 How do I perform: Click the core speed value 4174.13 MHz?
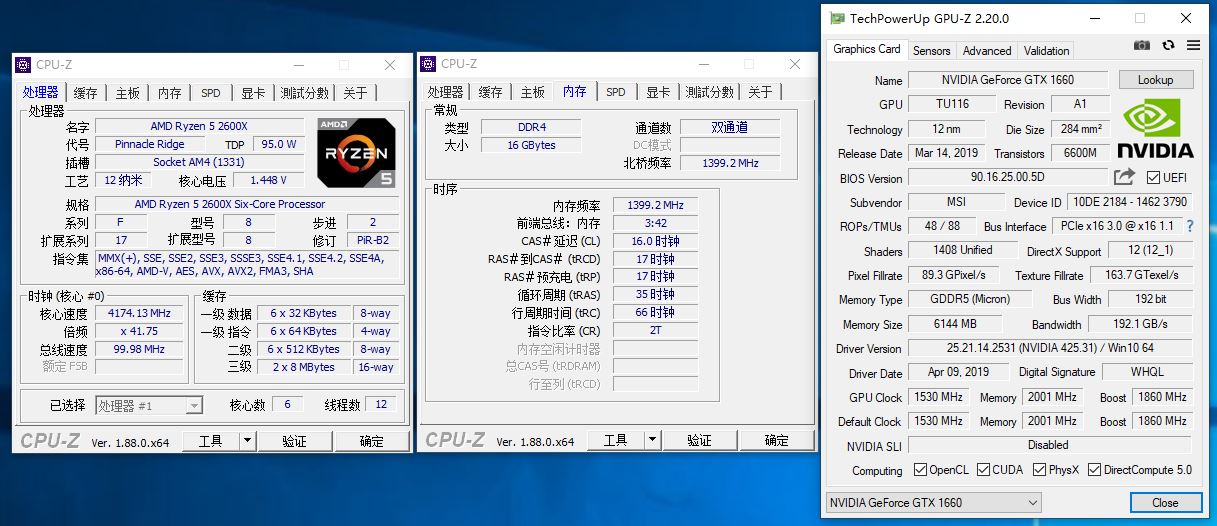click(139, 313)
